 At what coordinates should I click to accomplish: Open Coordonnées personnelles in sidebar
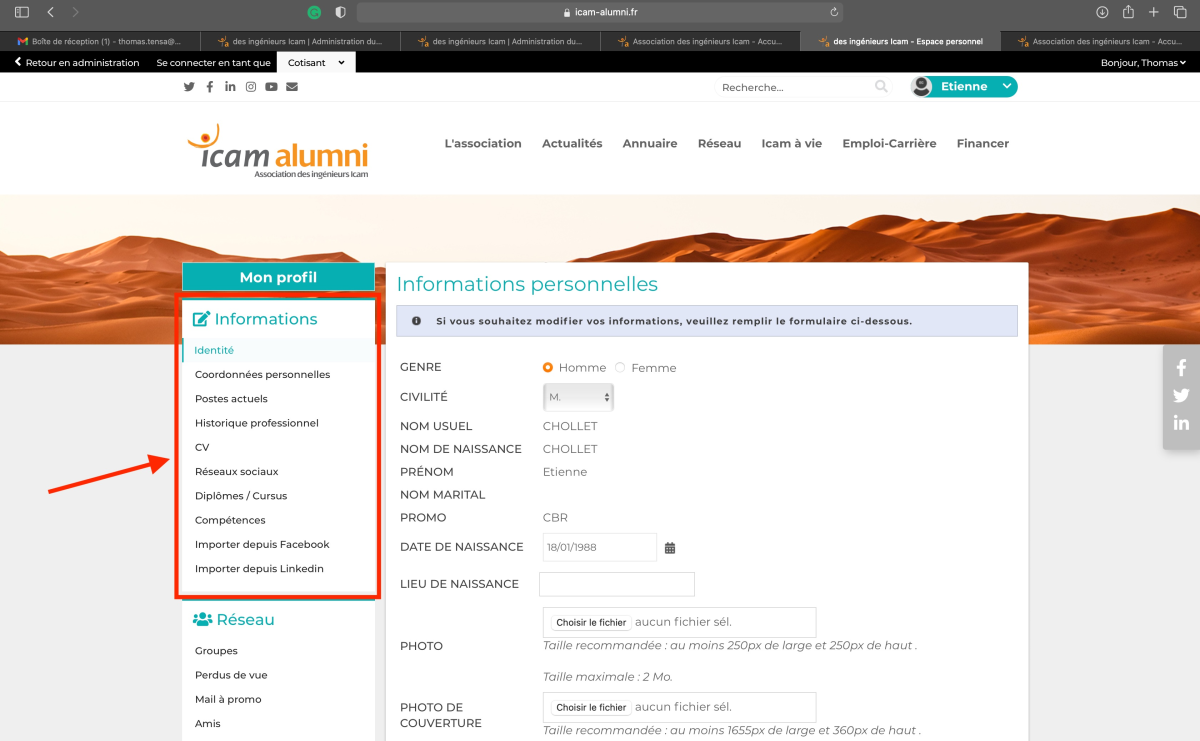click(262, 375)
